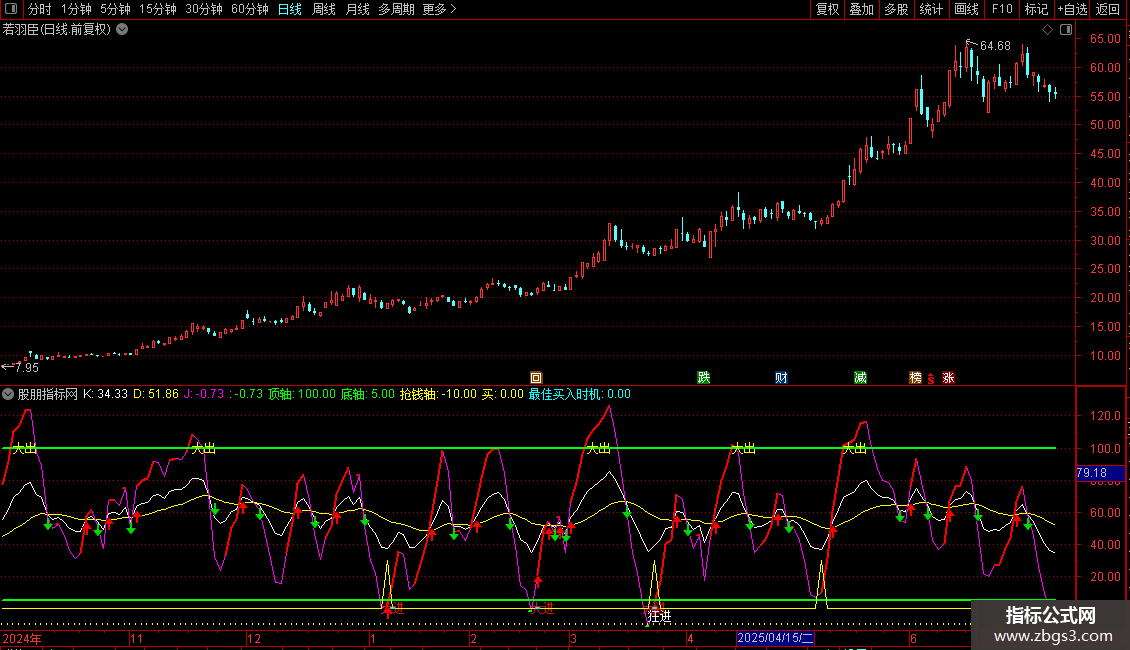Viewport: 1130px width, 650px height.
Task: Select the 30分钟 period tab
Action: [x=203, y=9]
